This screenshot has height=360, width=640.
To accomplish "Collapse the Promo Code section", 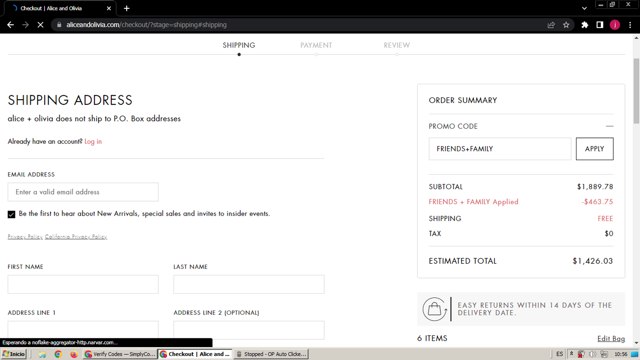I will pyautogui.click(x=609, y=126).
